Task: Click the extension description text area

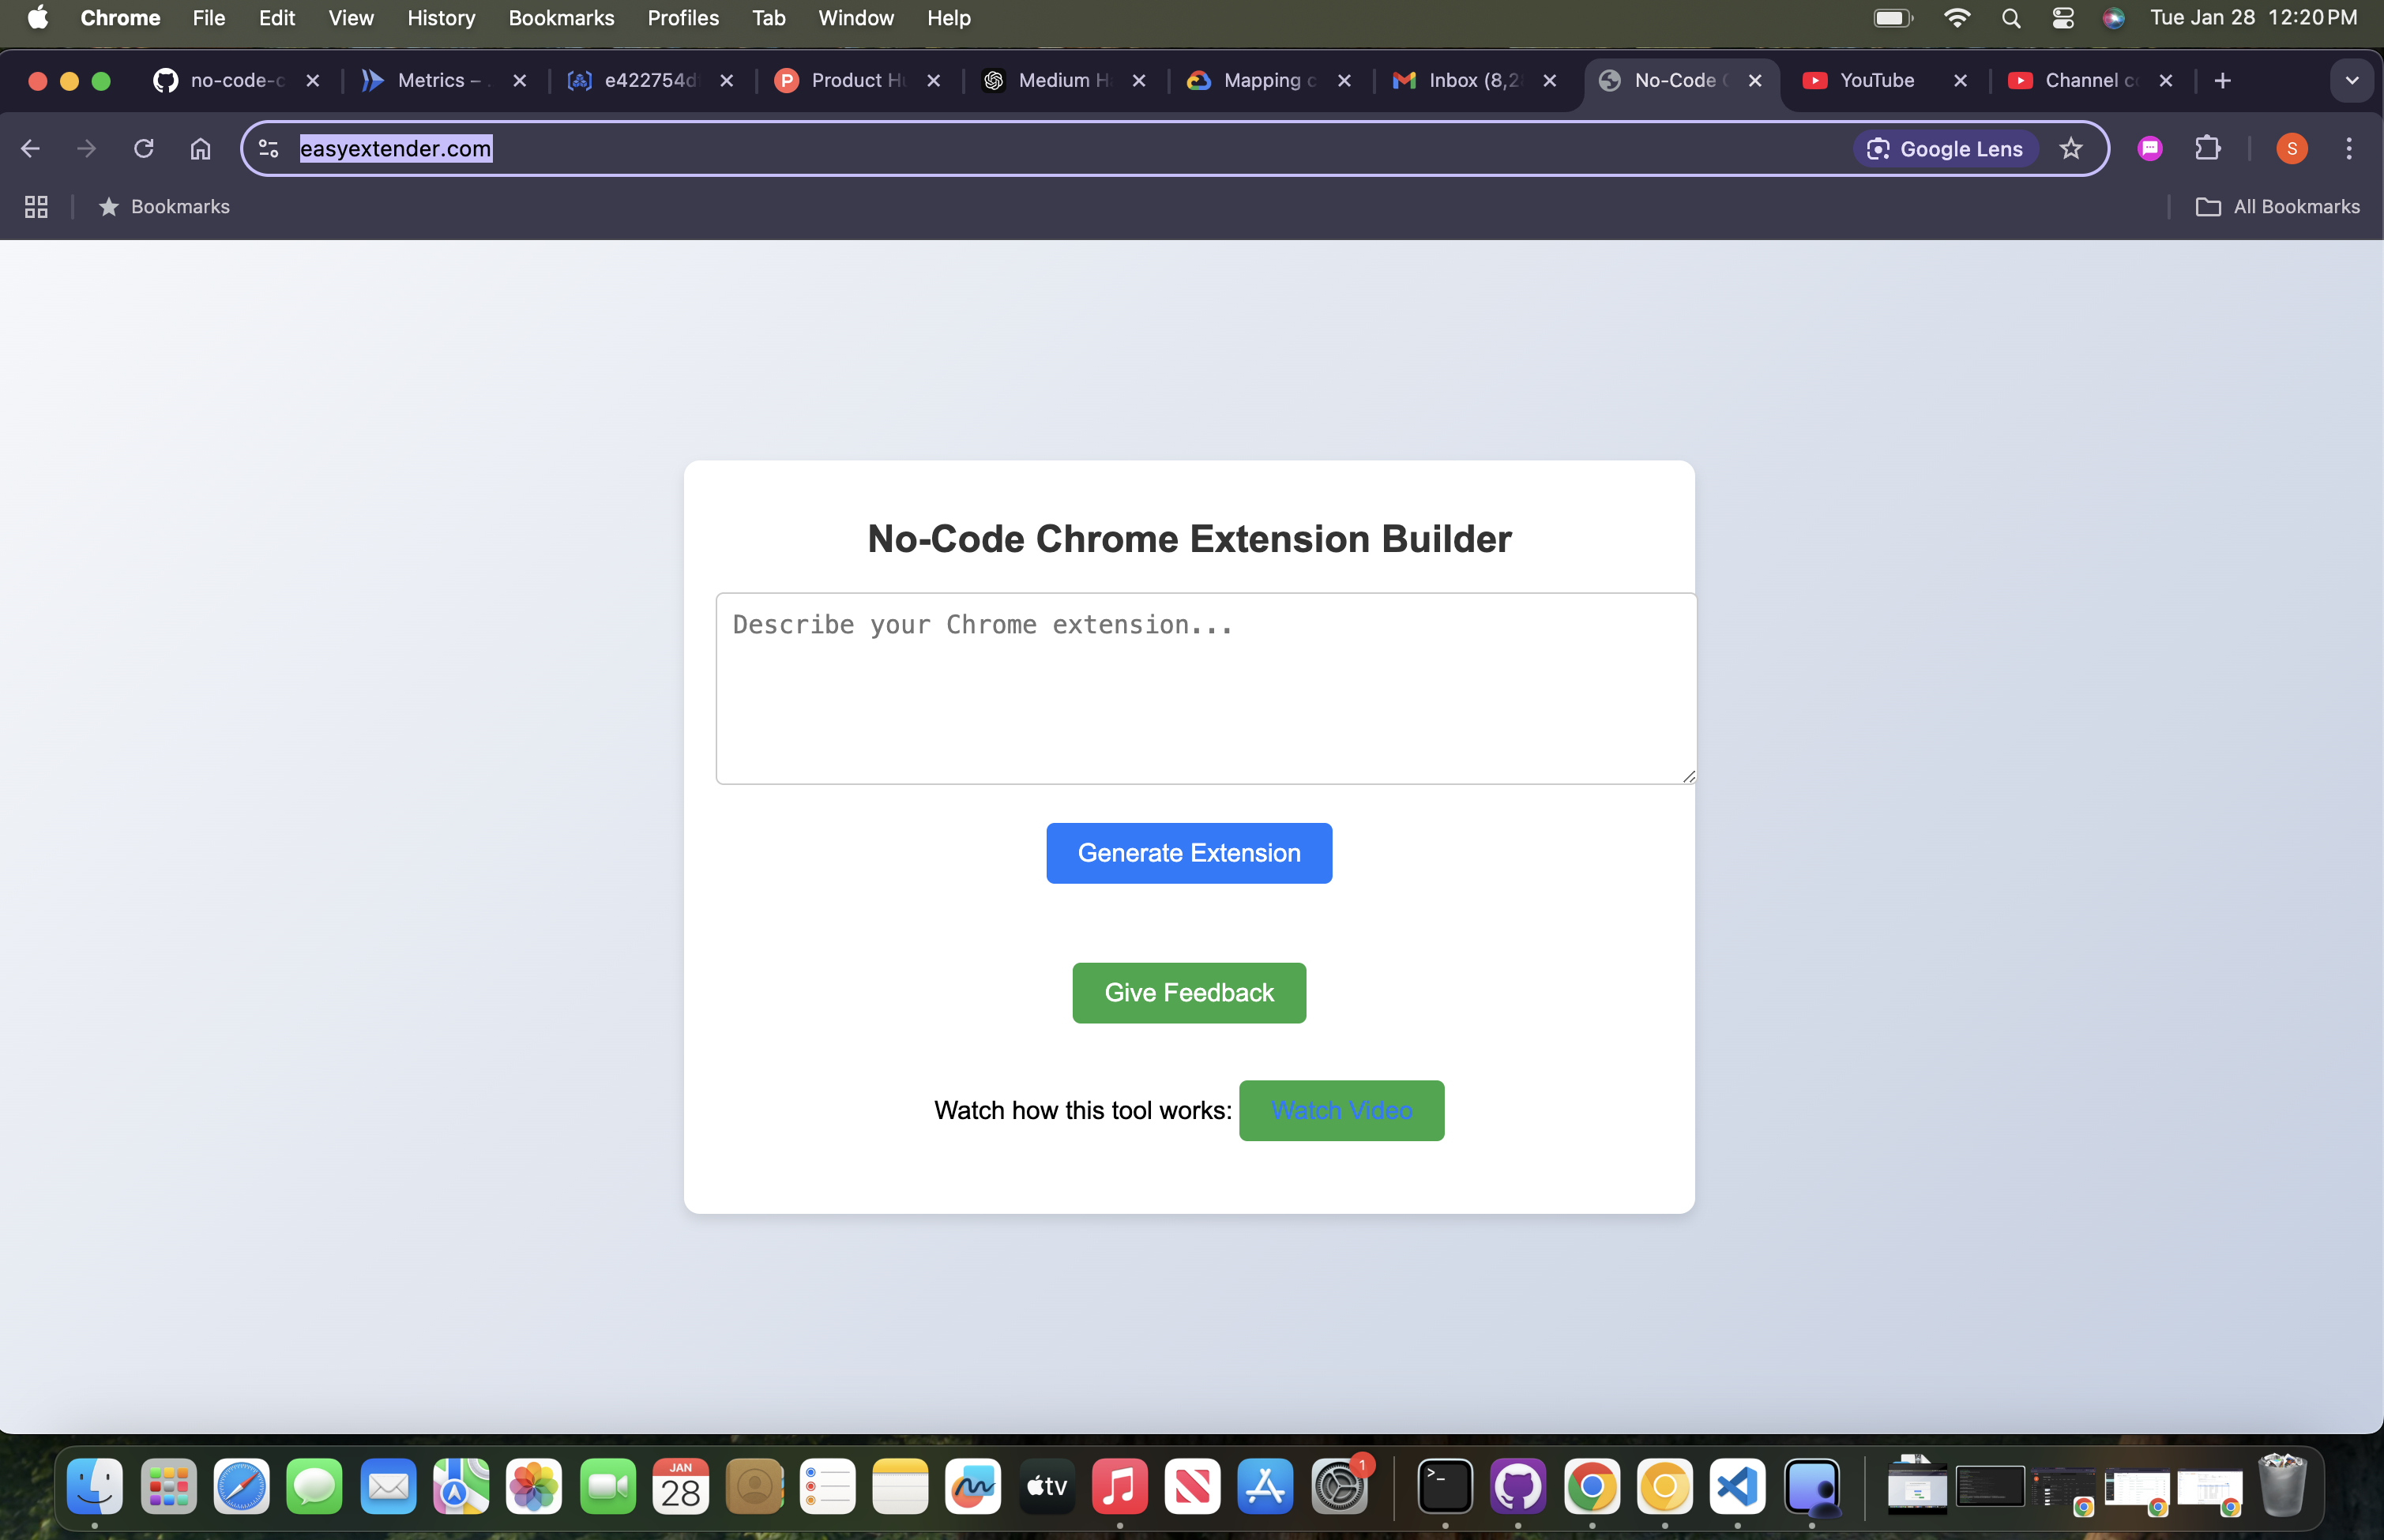Action: point(1205,689)
